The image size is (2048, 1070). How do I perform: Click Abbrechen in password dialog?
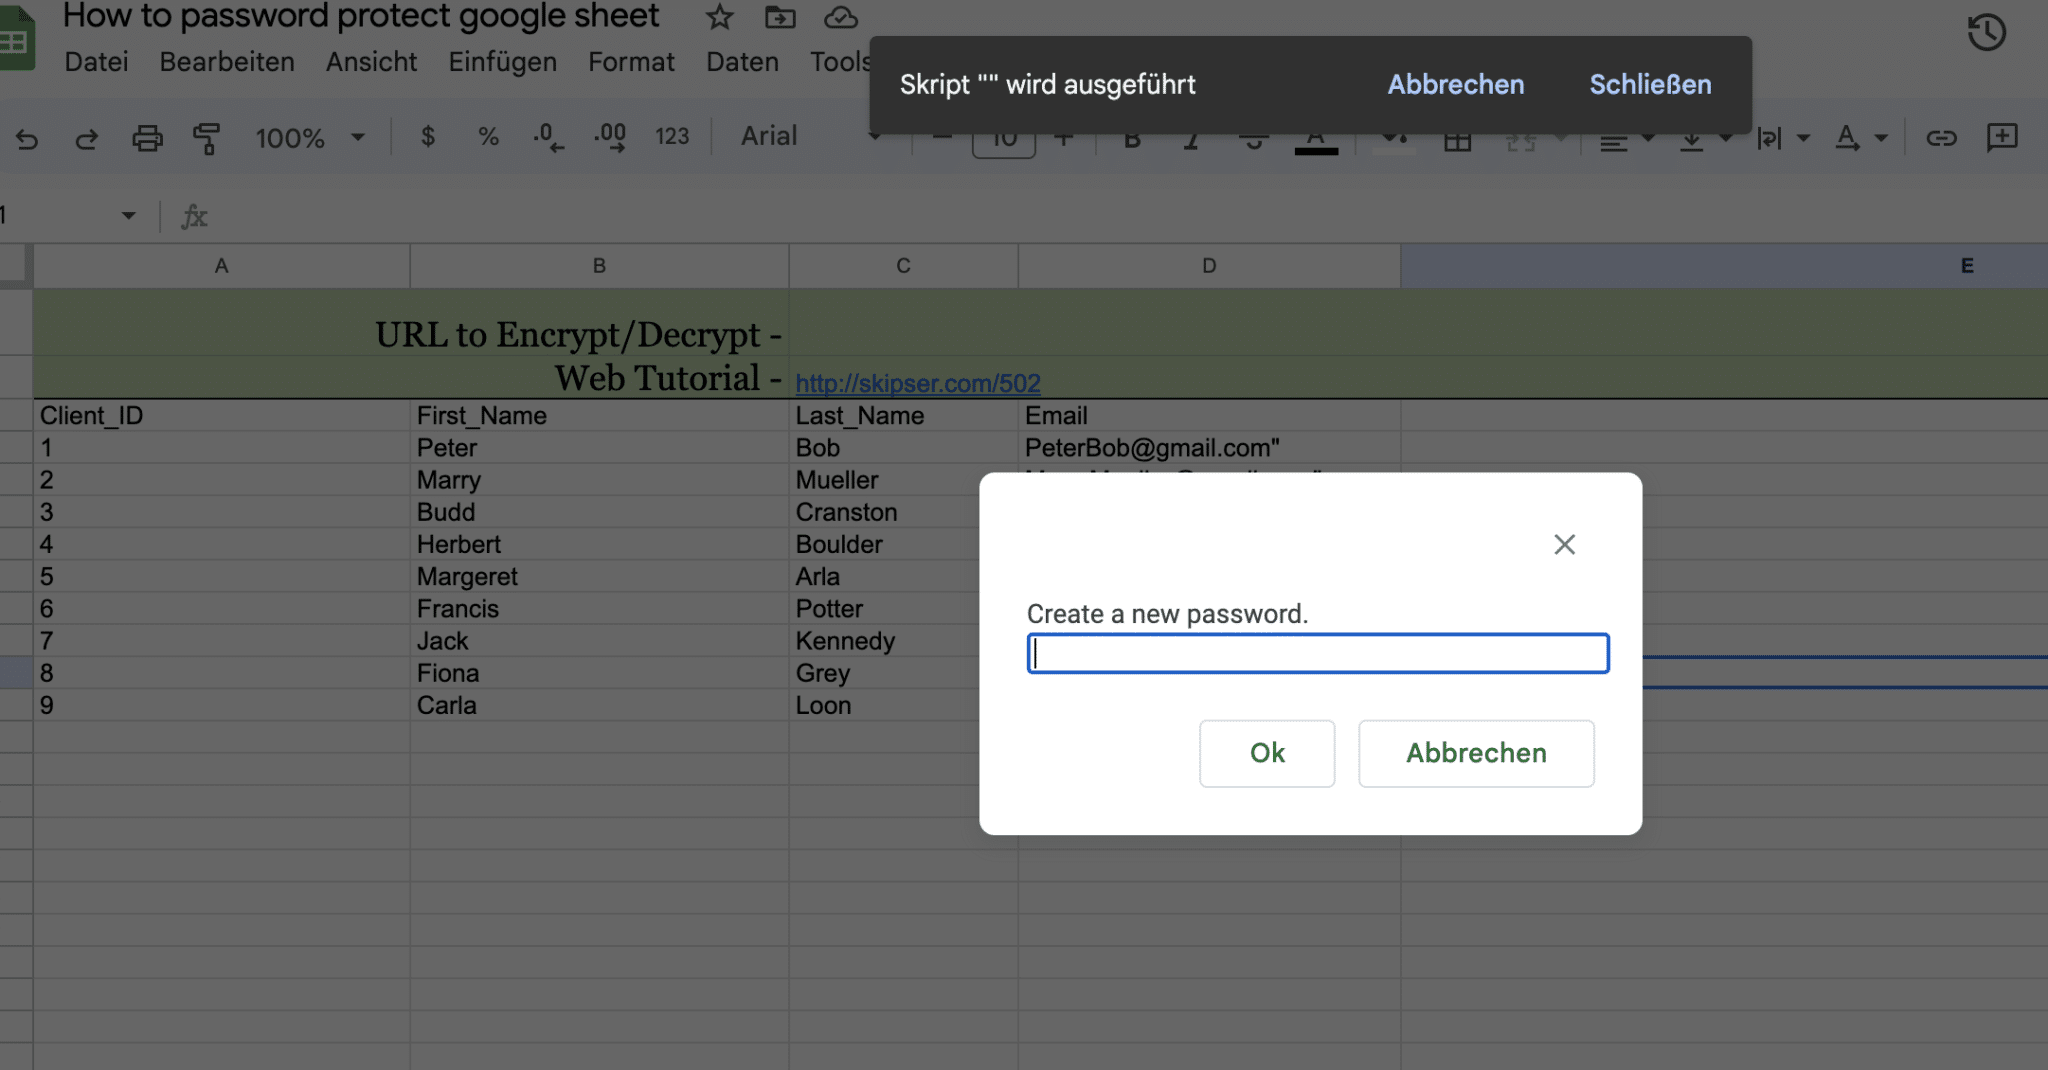[x=1476, y=753]
